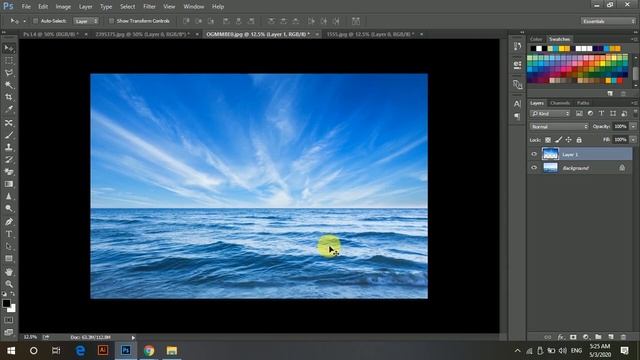Screen dimensions: 640x360
Task: Toggle lock image pixels brush icon
Action: (x=558, y=140)
